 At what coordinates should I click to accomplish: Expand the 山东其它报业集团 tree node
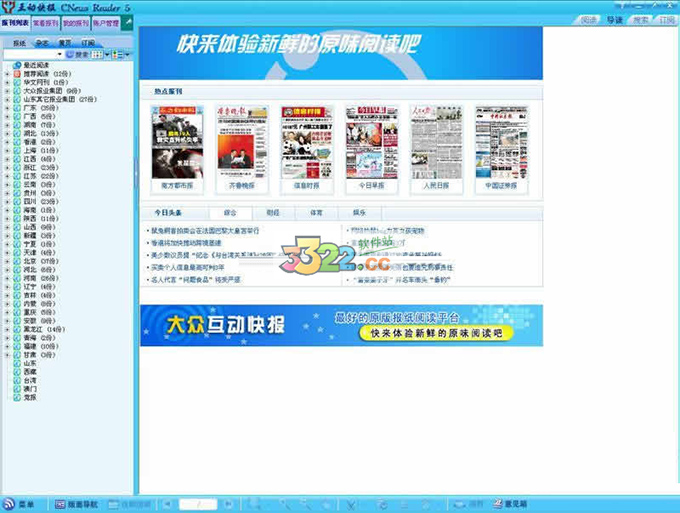coord(7,99)
